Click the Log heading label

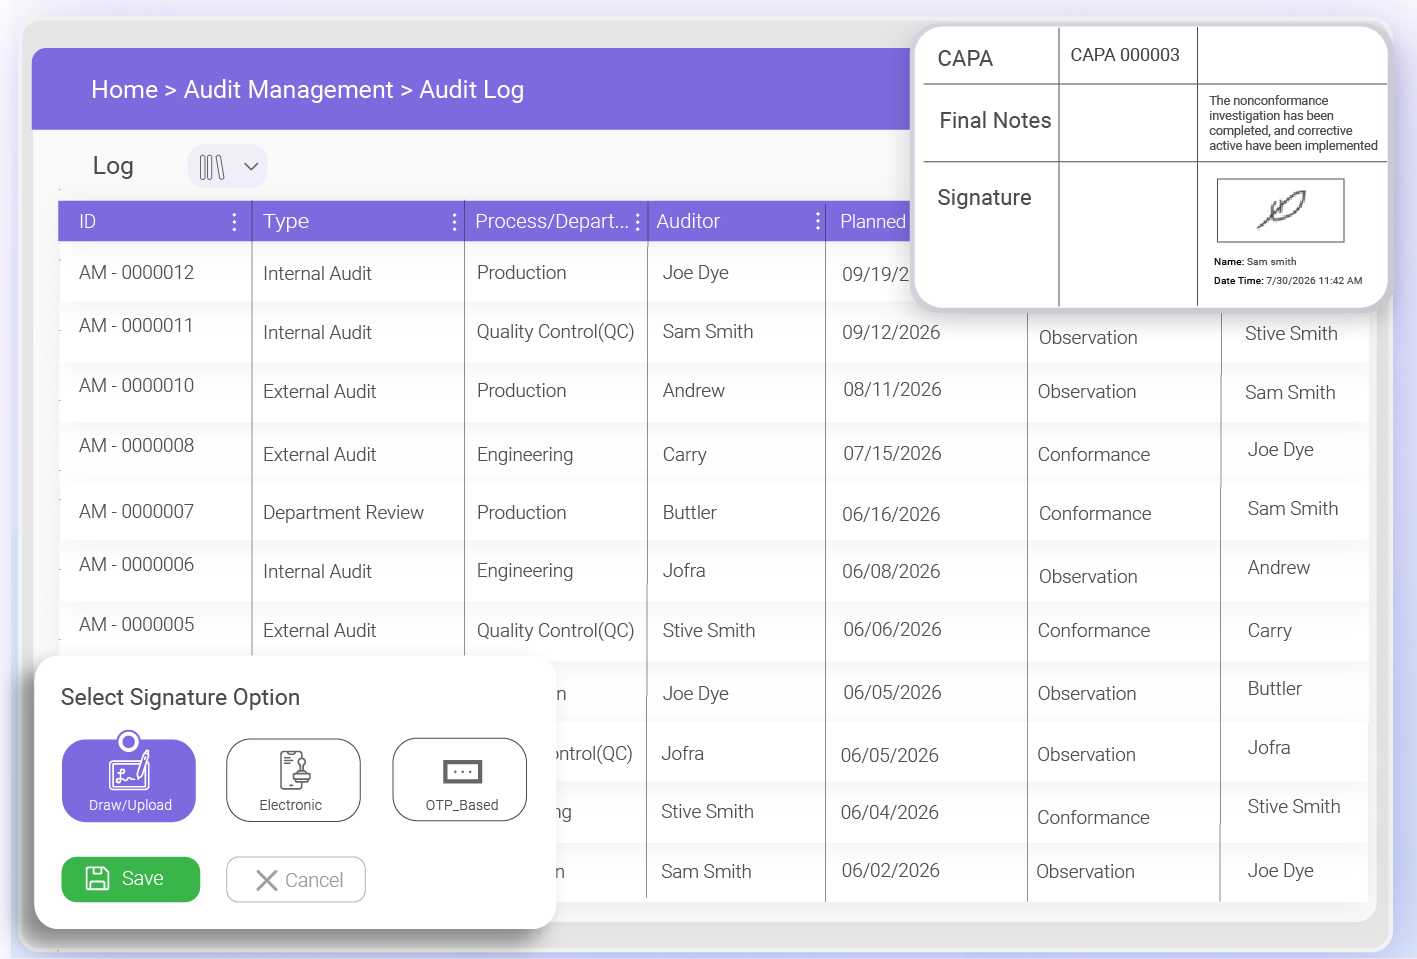(x=113, y=167)
